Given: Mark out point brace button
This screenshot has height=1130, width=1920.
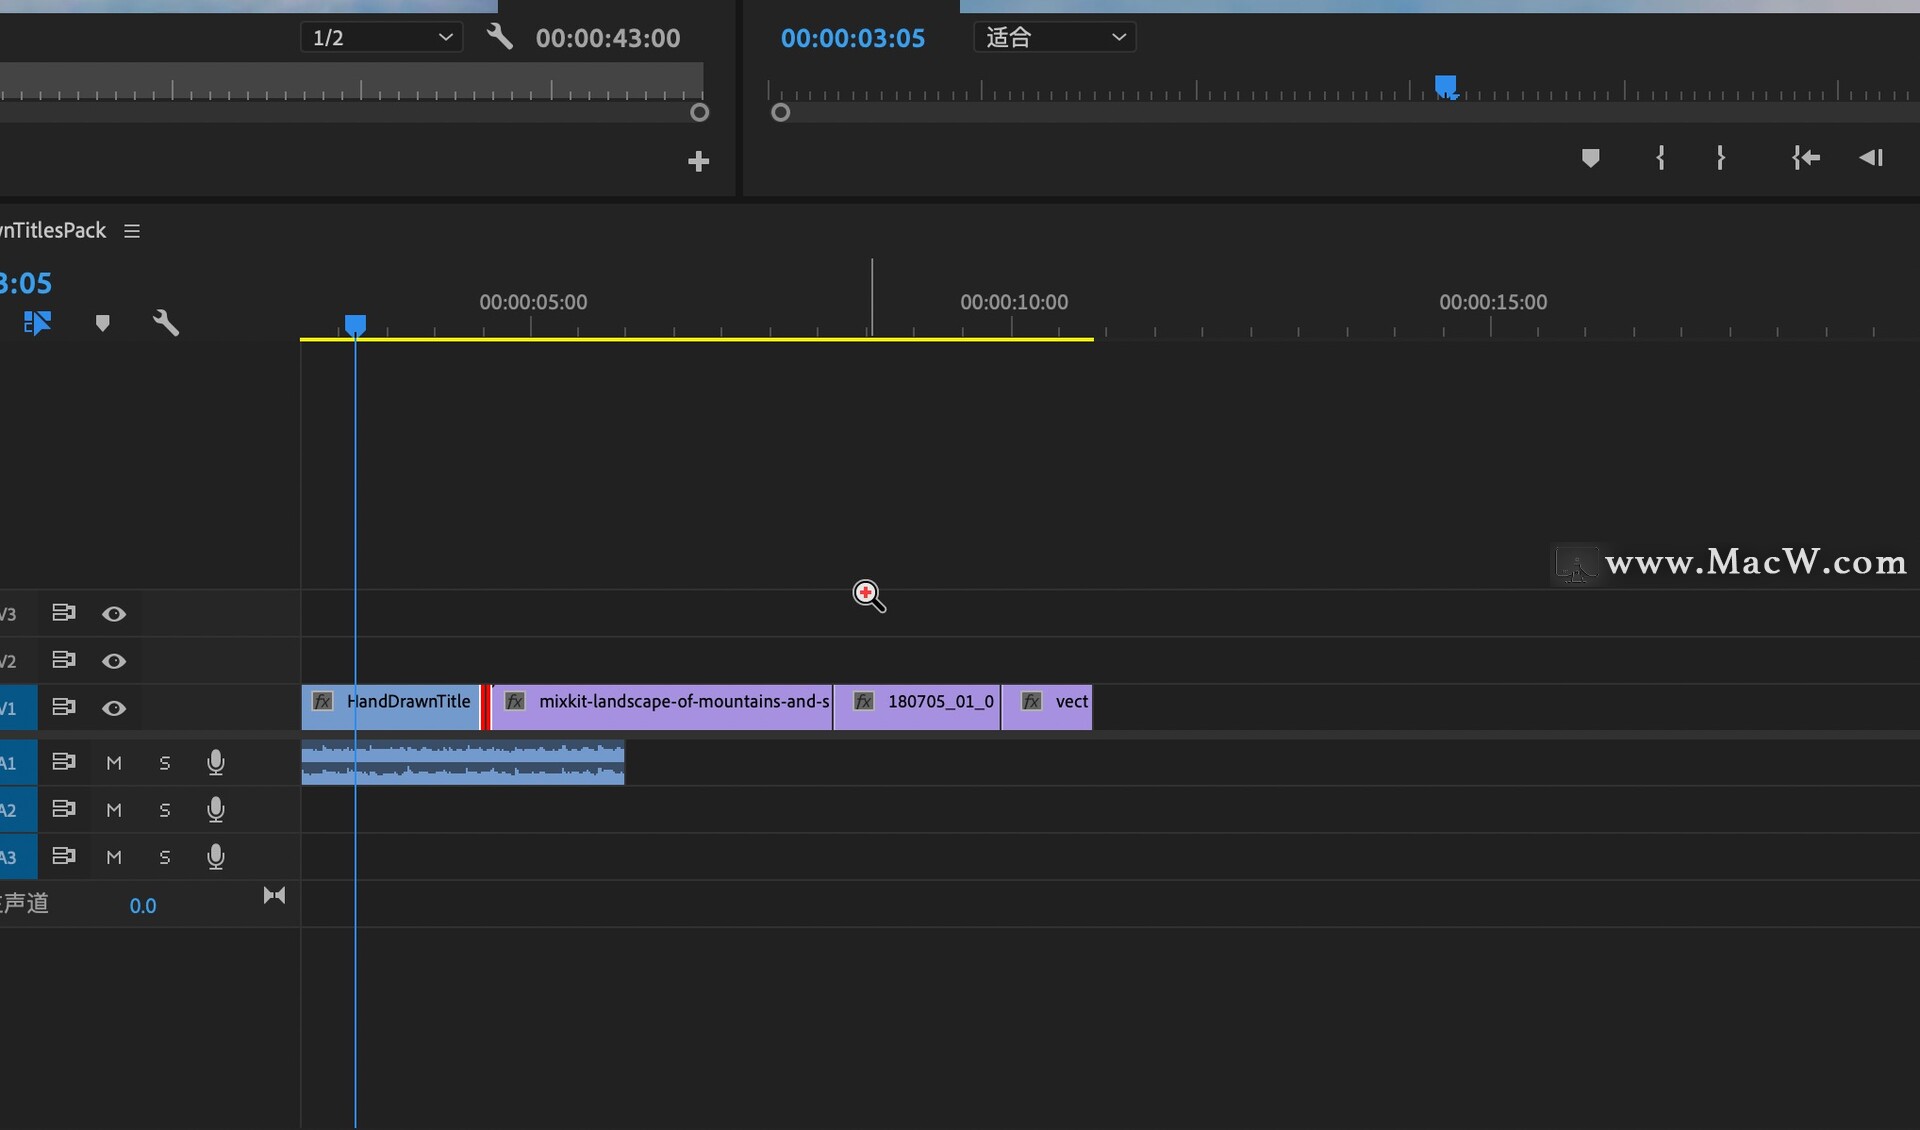Looking at the screenshot, I should (1720, 158).
